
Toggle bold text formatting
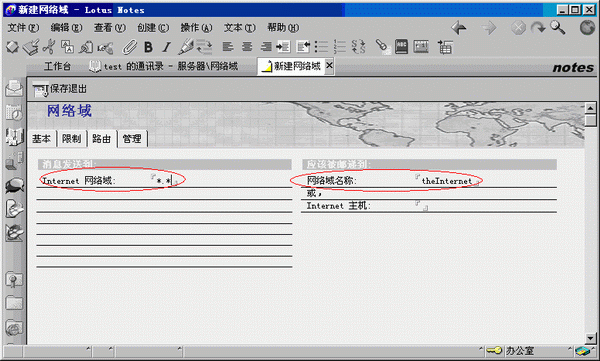(x=148, y=47)
